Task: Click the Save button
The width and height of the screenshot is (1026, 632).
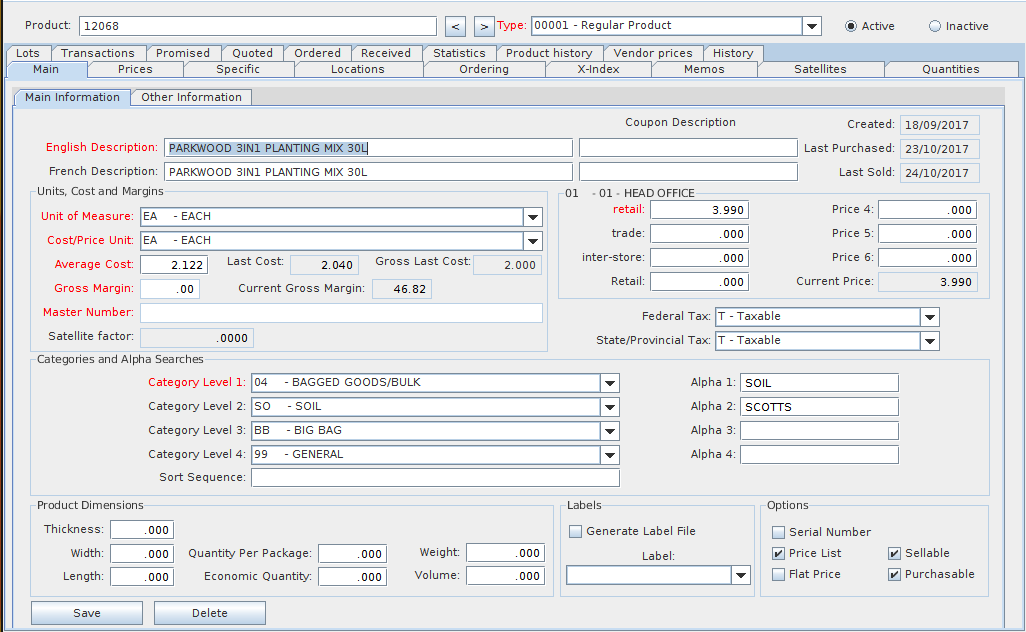Action: coord(87,613)
